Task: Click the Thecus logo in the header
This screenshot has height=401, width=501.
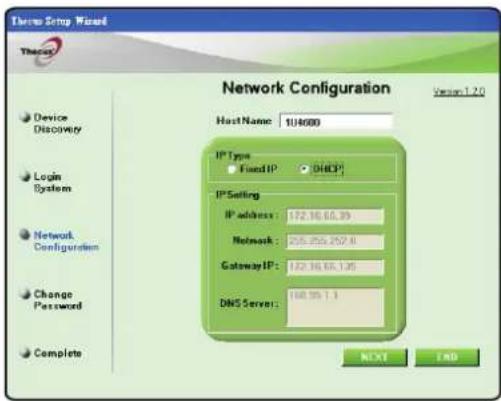Action: 41,51
